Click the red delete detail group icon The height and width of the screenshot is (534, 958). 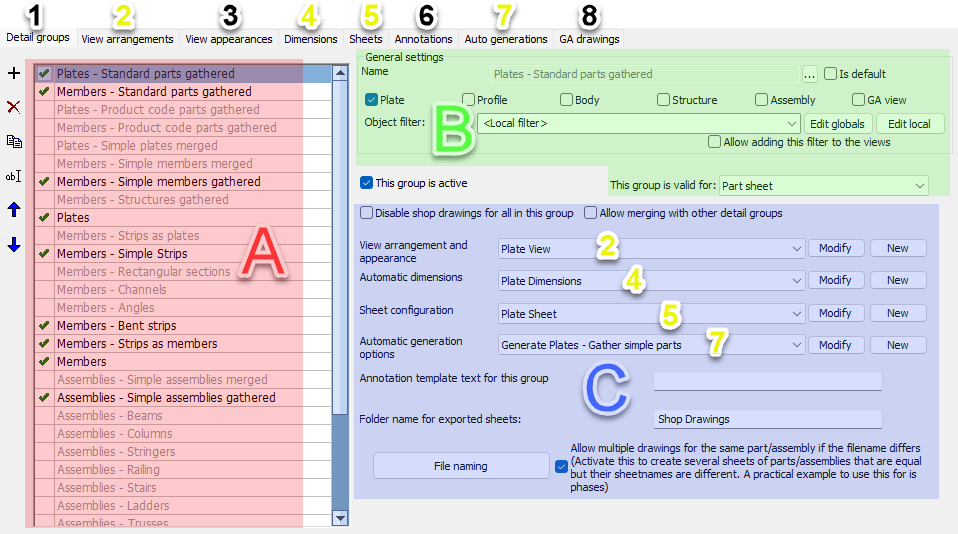pyautogui.click(x=13, y=107)
